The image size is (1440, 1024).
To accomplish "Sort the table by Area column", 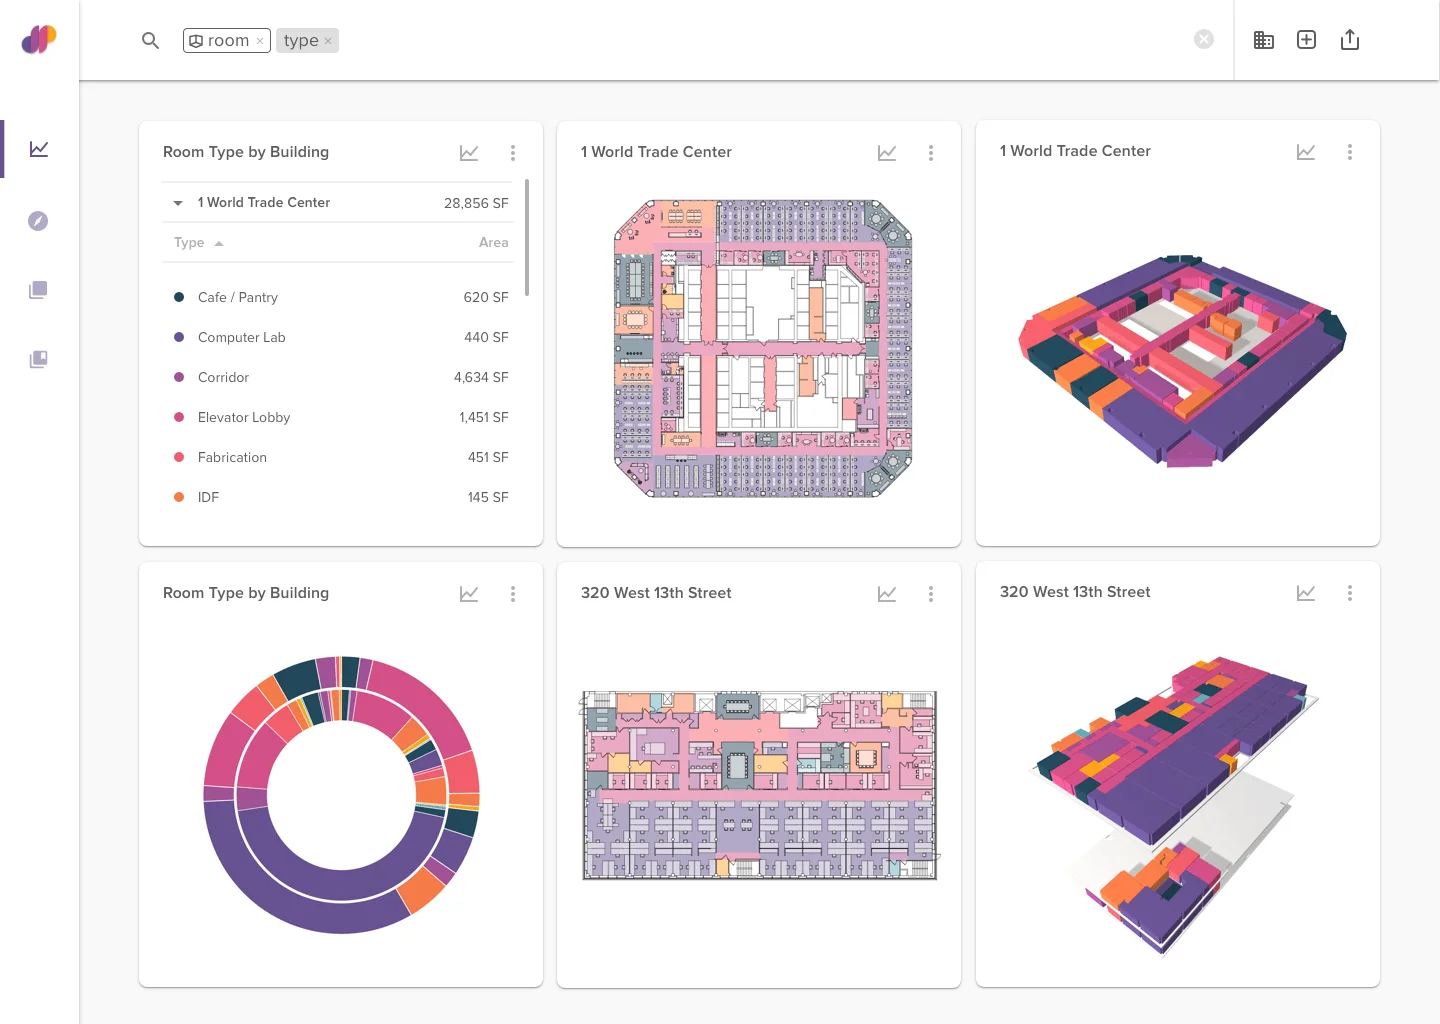I will click(493, 243).
